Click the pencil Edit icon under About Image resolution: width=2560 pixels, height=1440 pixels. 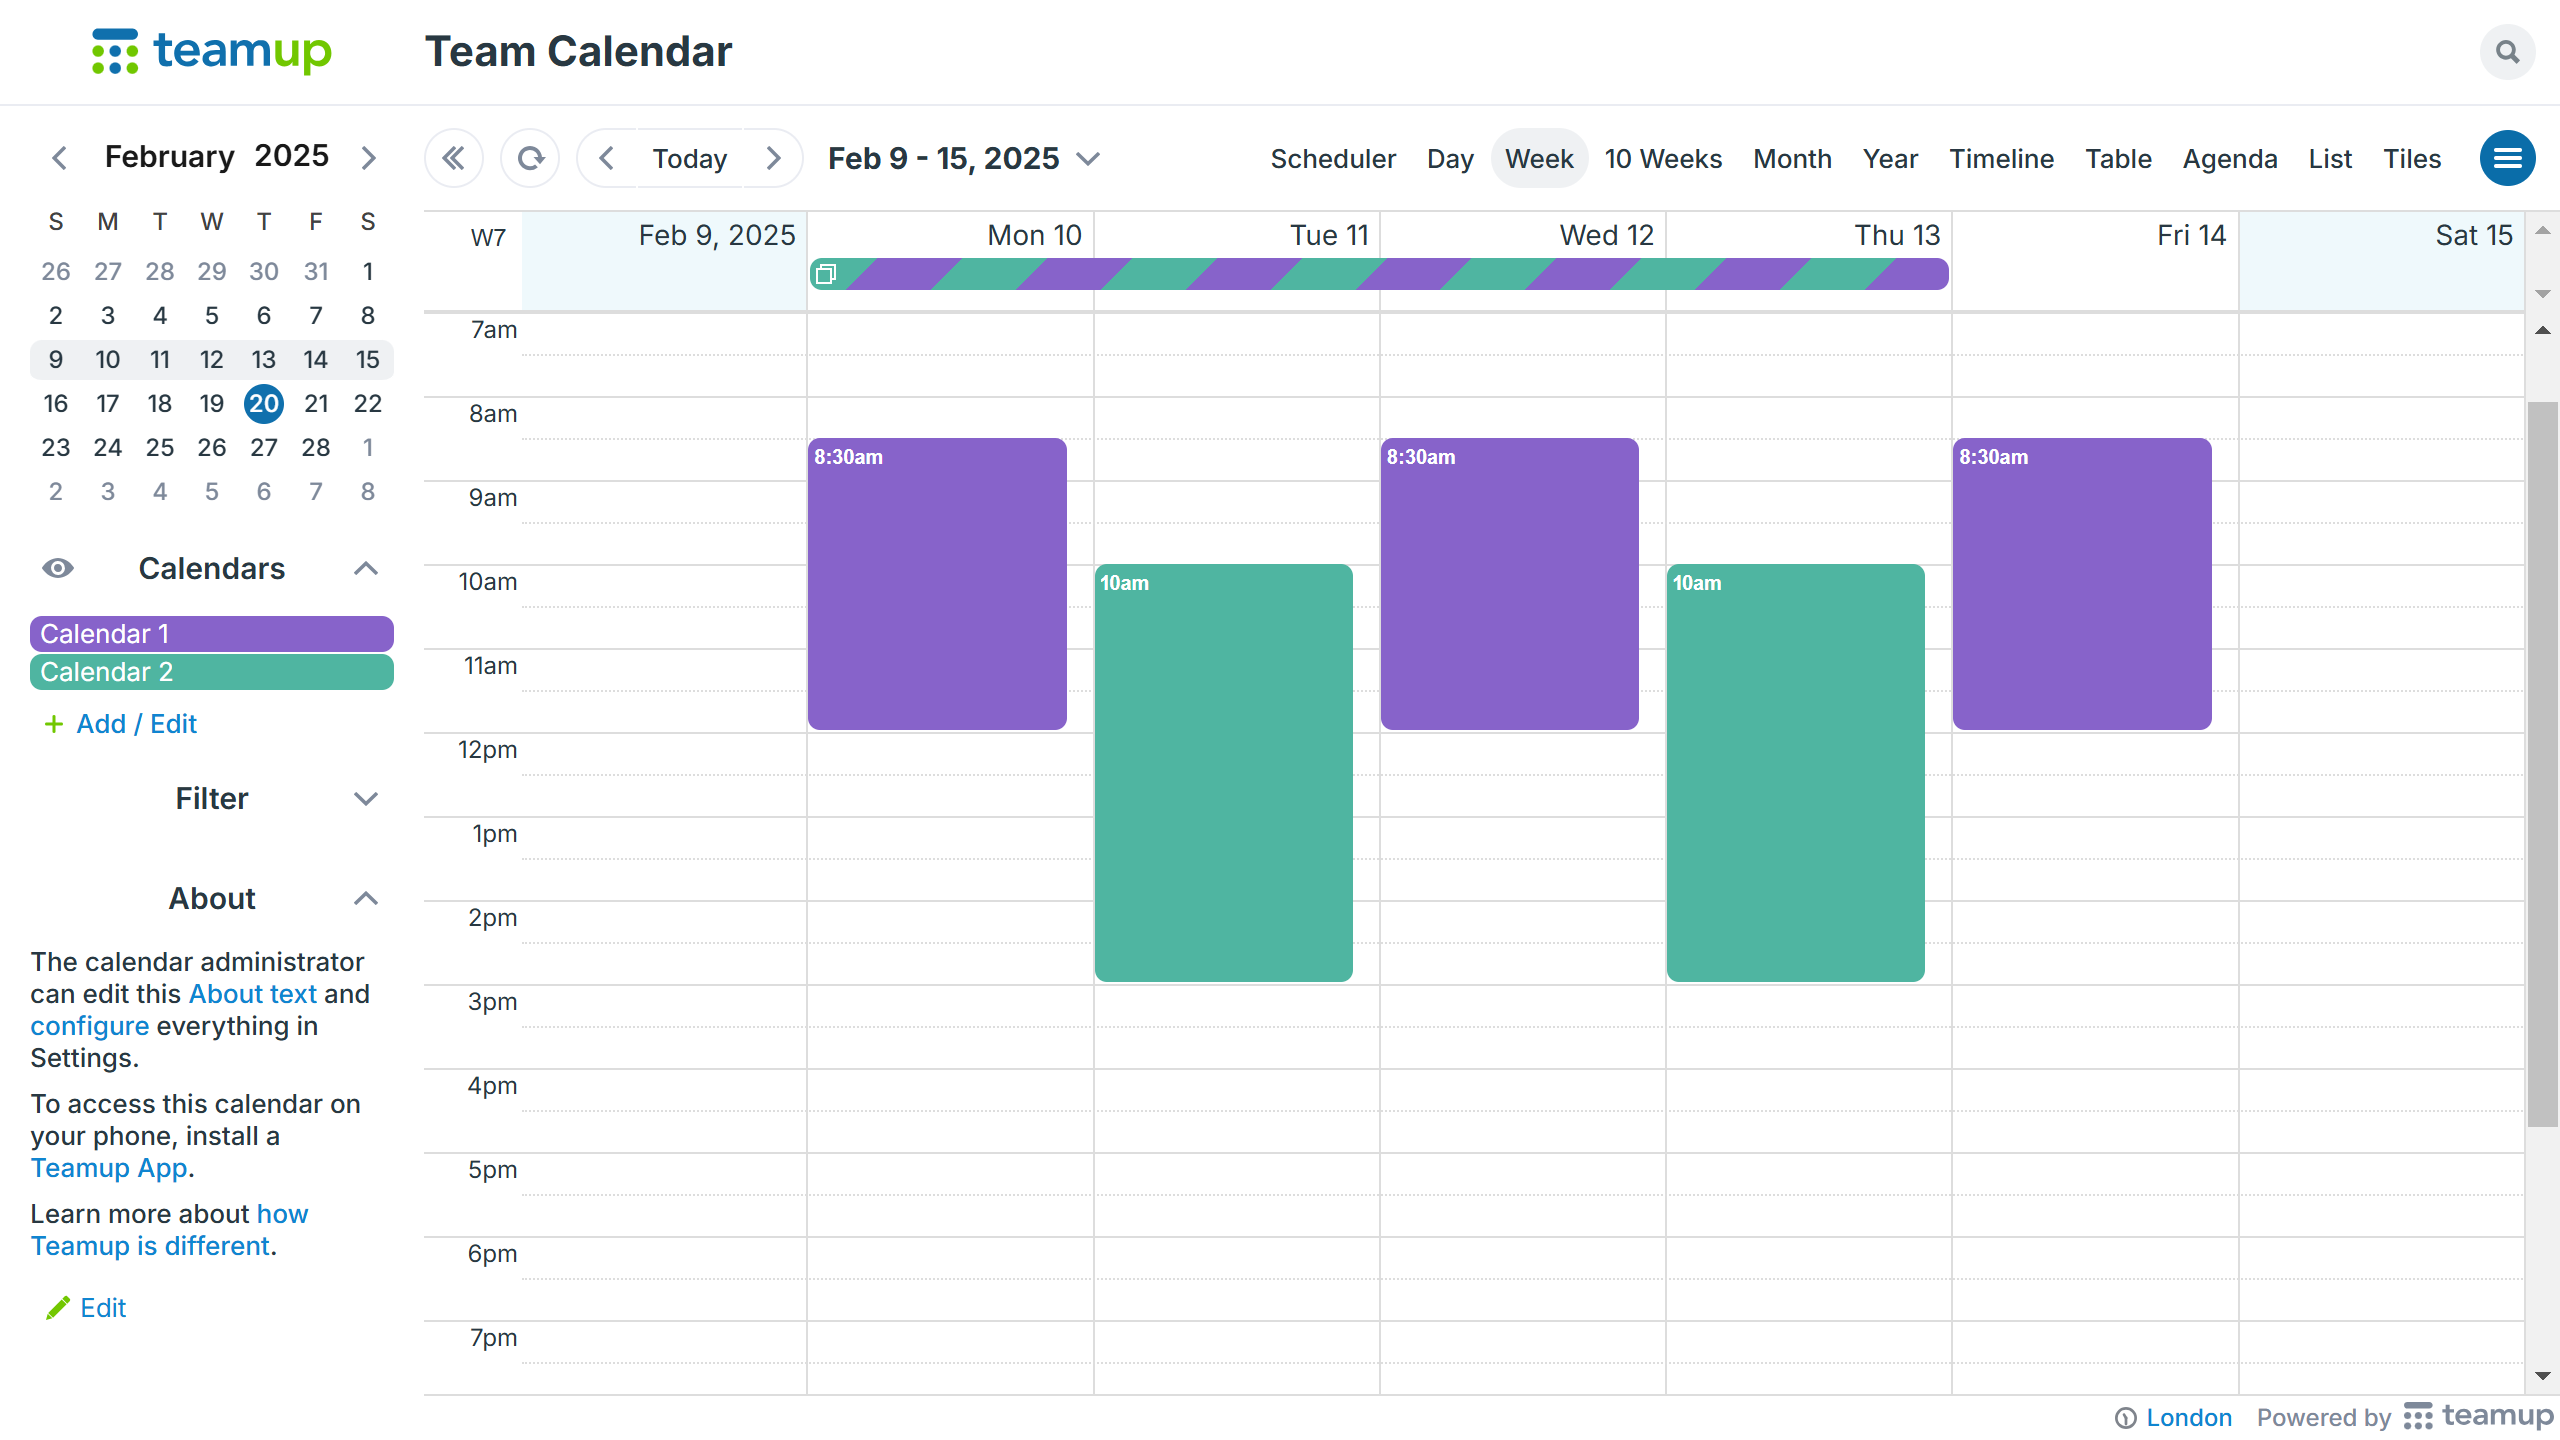[x=58, y=1308]
